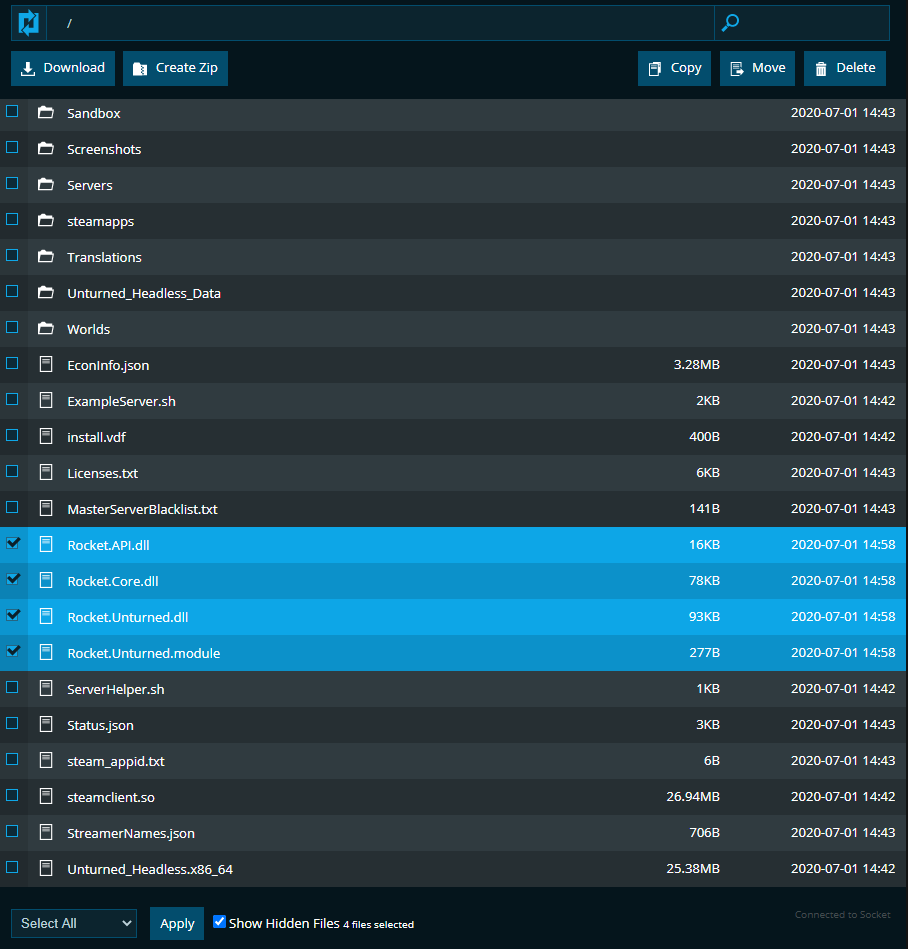908x949 pixels.
Task: Click the path input field showing slash
Action: pos(380,22)
